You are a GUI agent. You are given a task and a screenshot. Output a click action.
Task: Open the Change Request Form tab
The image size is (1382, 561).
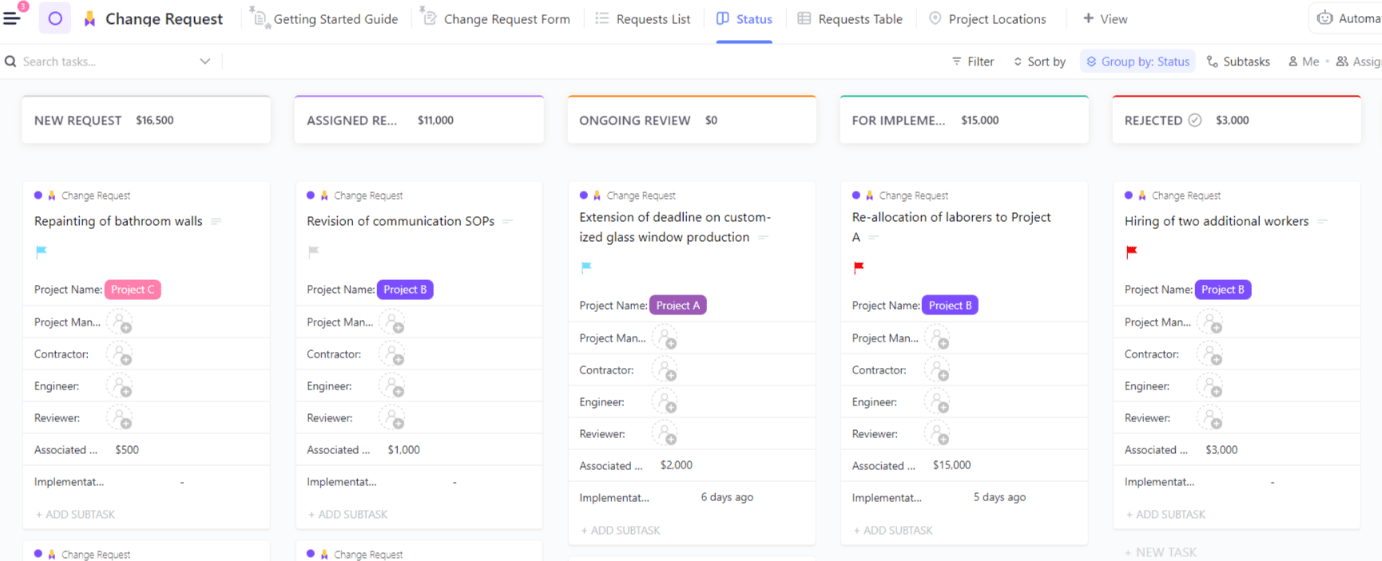pyautogui.click(x=496, y=19)
